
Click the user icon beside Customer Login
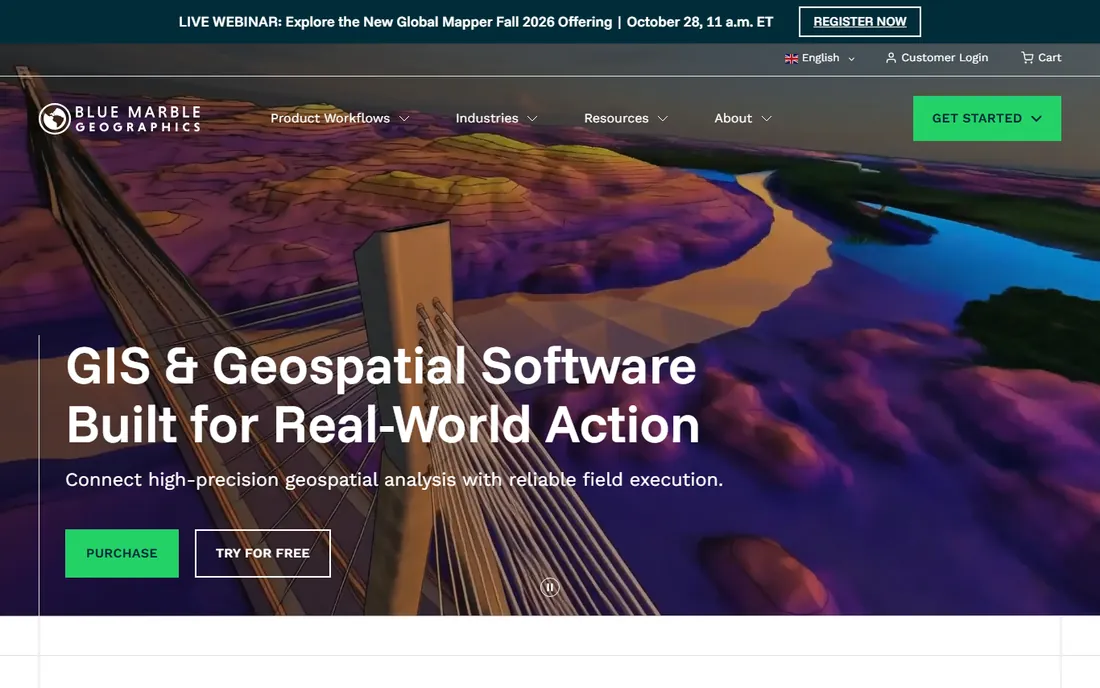click(890, 58)
